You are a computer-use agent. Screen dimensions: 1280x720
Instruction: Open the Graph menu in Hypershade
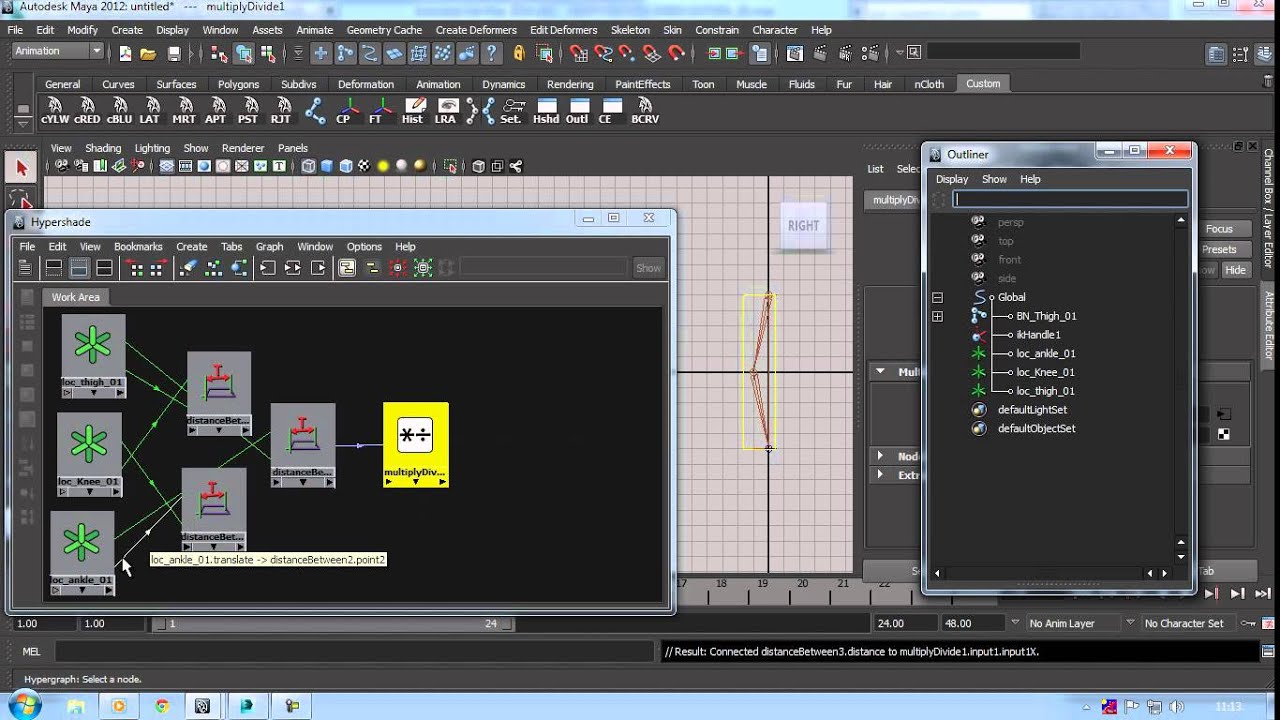(x=269, y=247)
